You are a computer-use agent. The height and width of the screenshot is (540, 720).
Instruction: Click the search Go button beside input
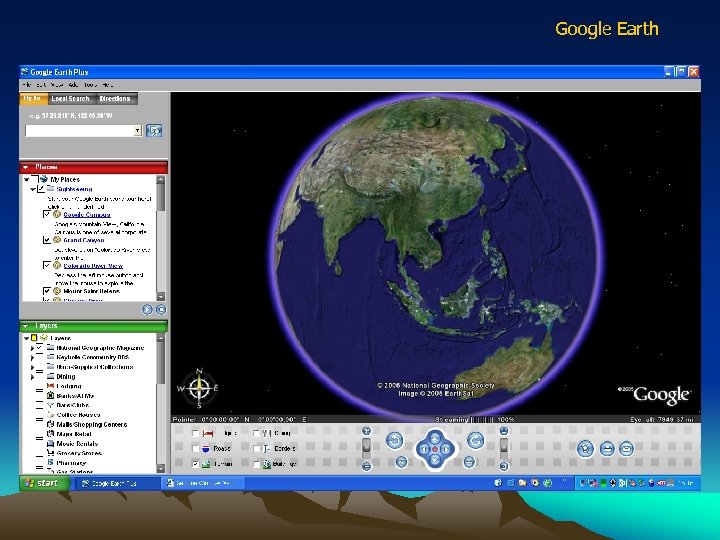[x=154, y=130]
